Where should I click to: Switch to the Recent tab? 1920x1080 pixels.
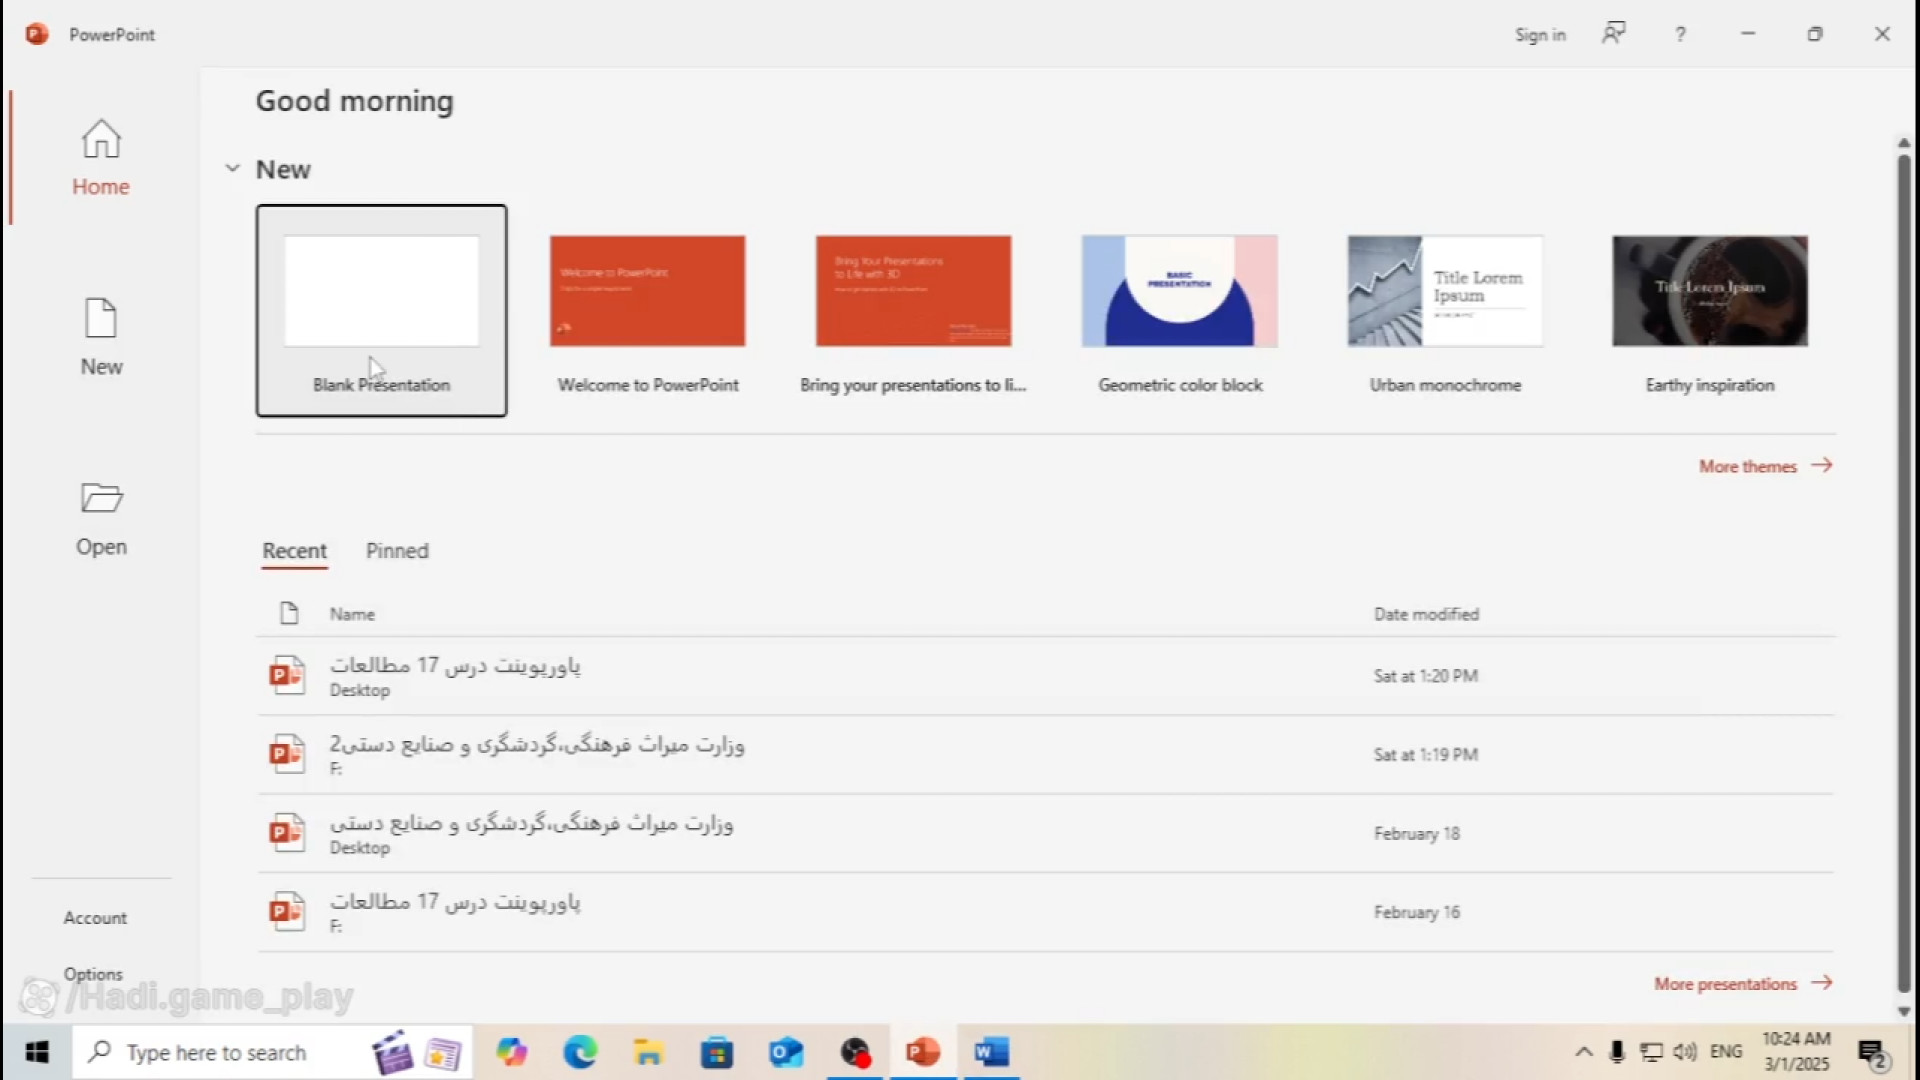(294, 551)
